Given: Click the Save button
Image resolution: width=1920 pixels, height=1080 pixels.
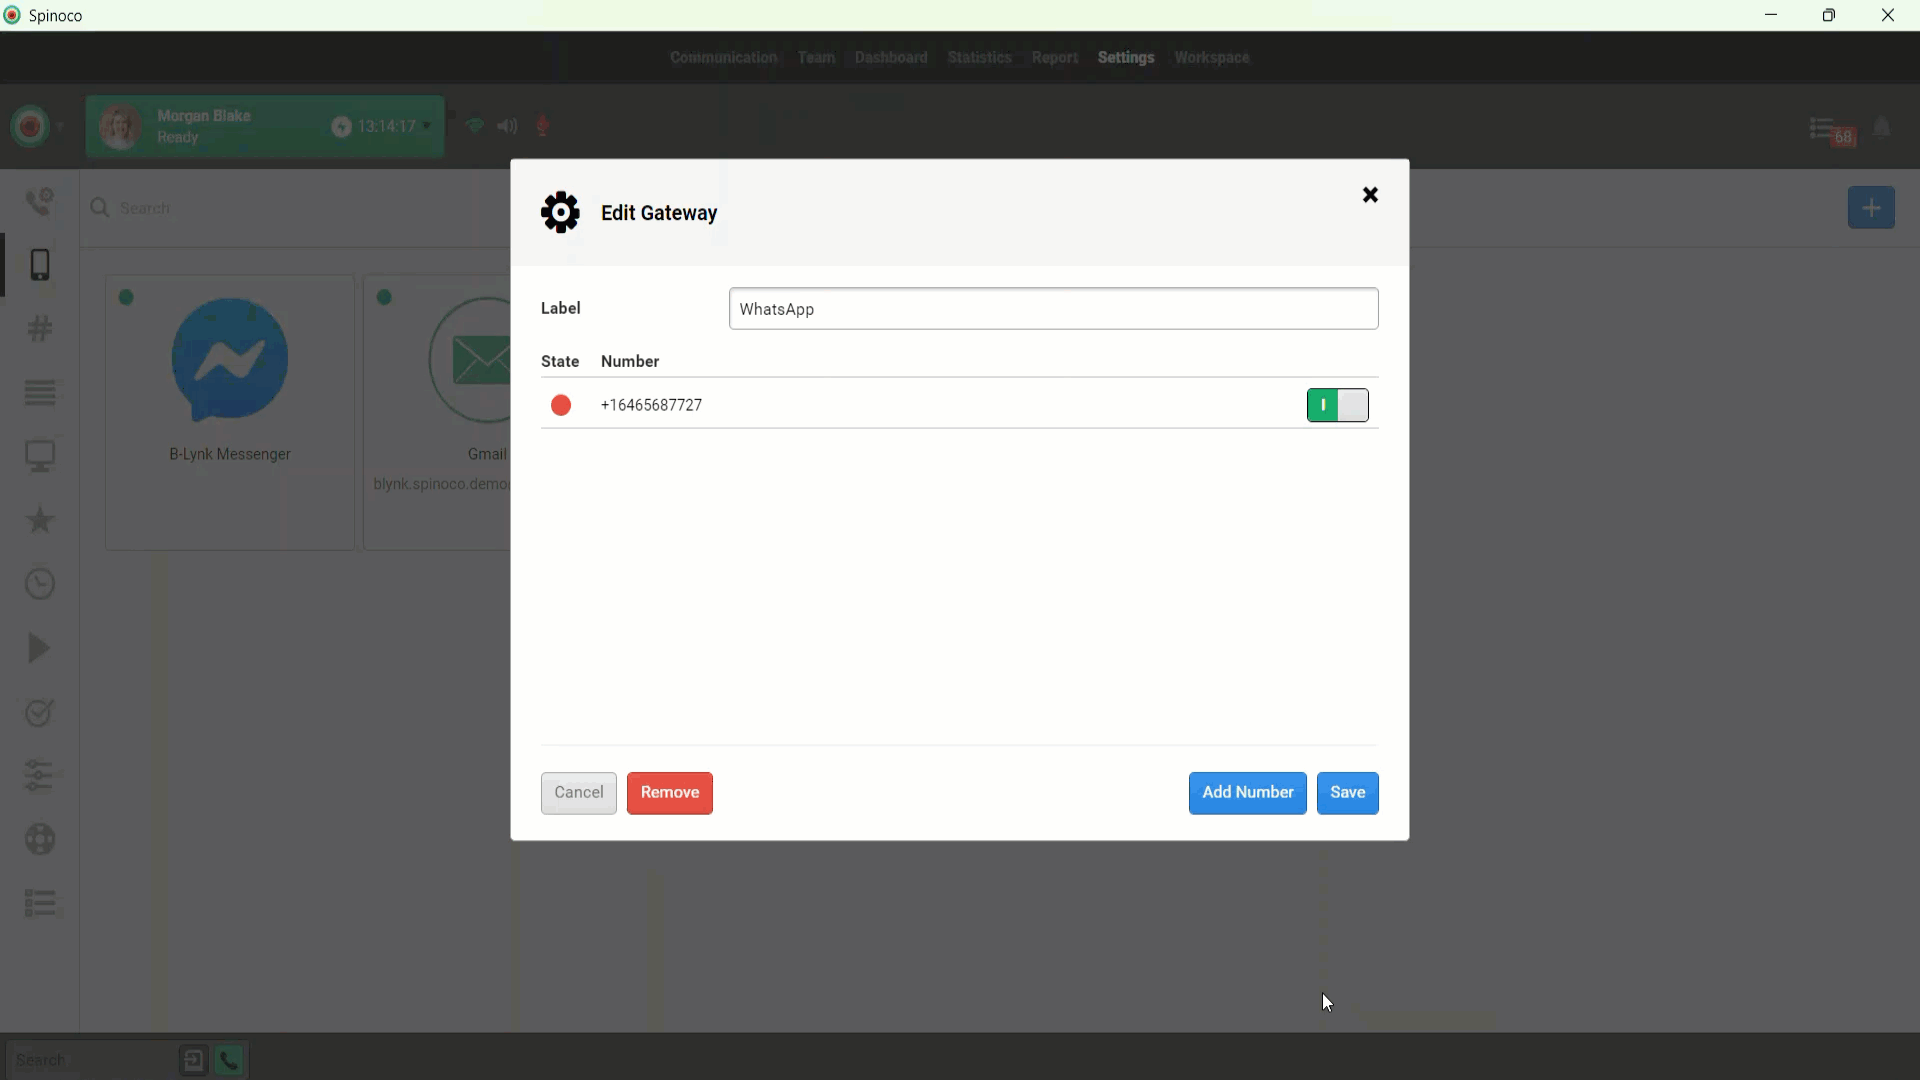Looking at the screenshot, I should coord(1347,793).
